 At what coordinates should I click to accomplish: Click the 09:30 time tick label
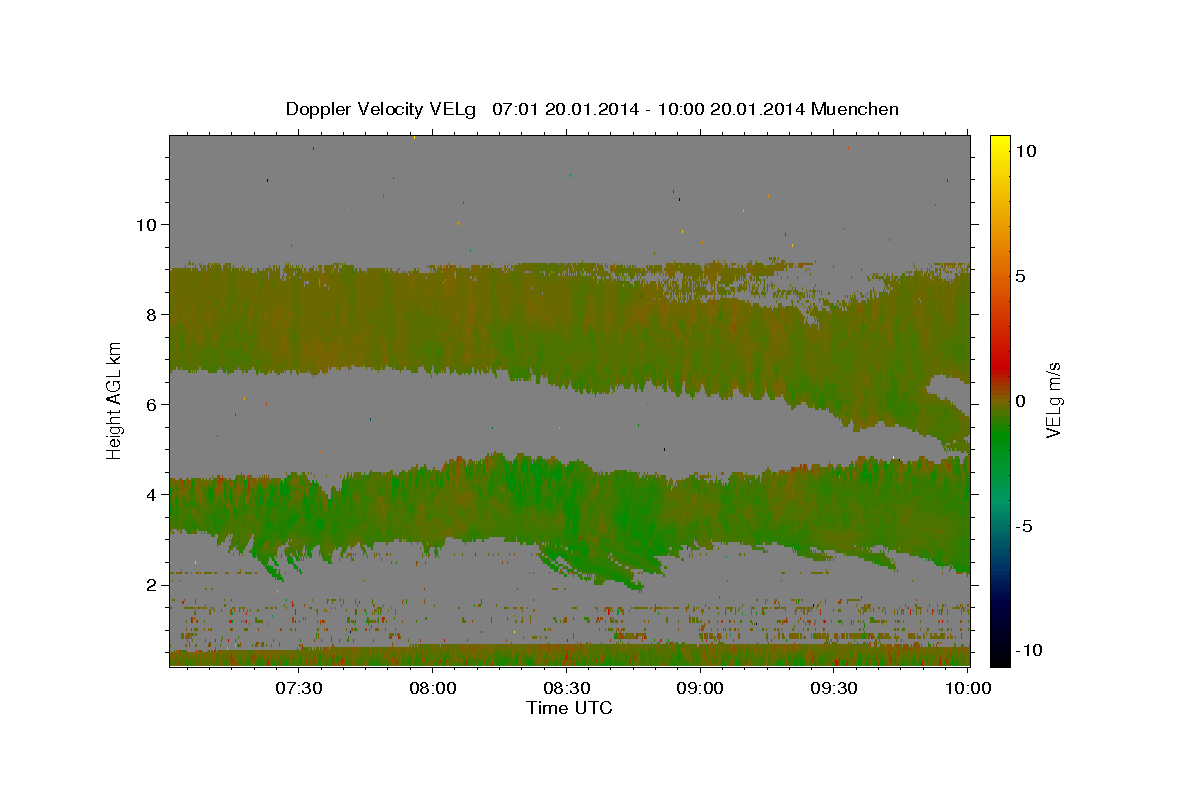point(834,688)
